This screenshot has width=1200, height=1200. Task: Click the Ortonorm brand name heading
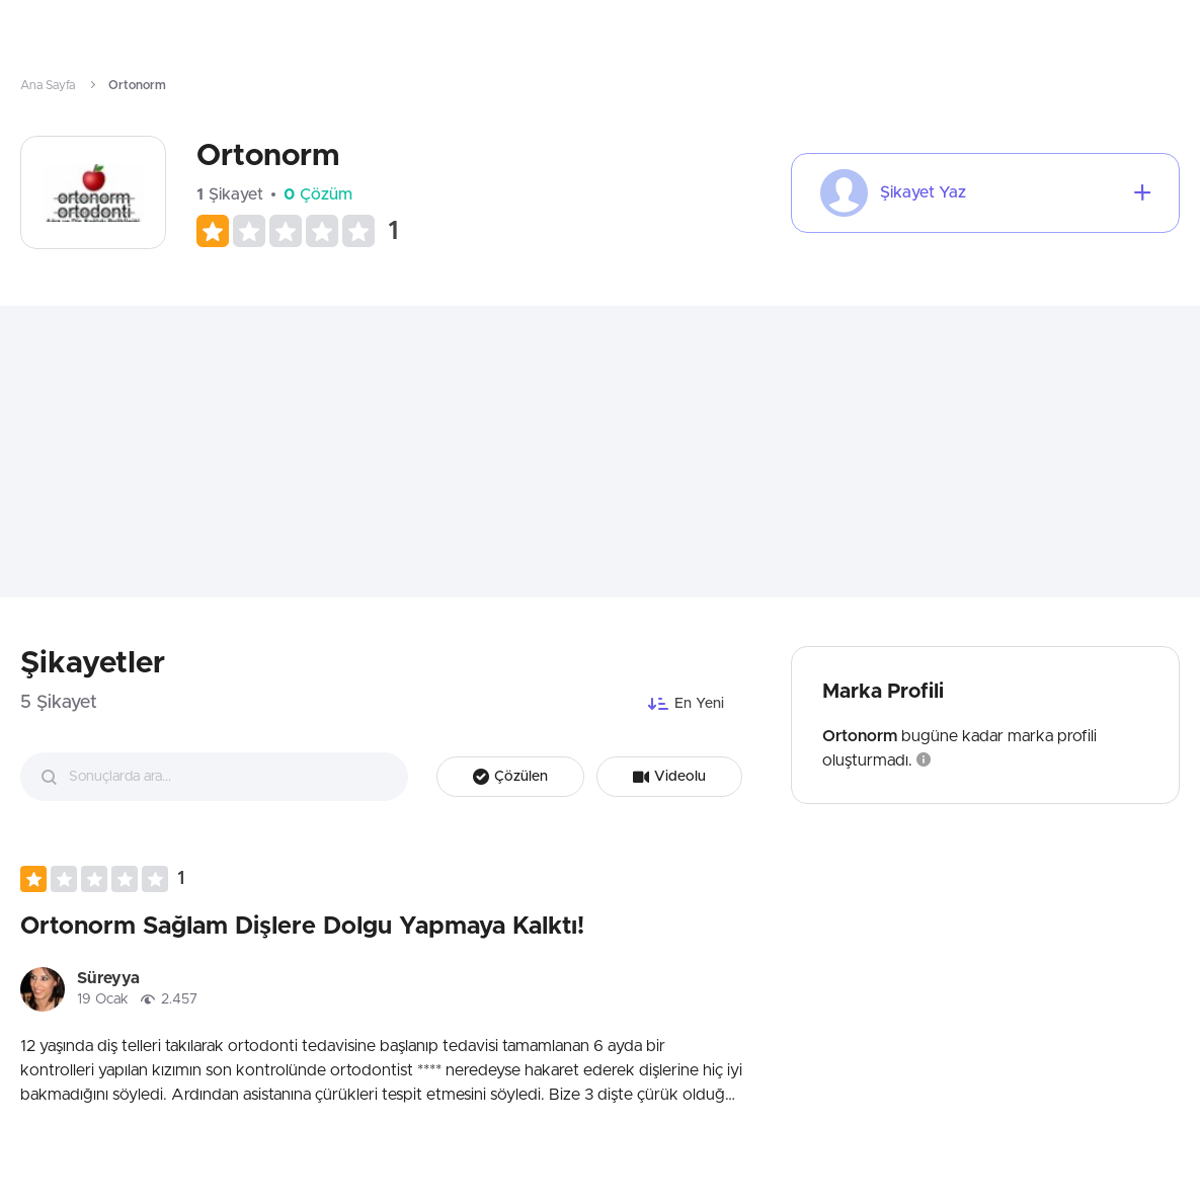pos(268,155)
